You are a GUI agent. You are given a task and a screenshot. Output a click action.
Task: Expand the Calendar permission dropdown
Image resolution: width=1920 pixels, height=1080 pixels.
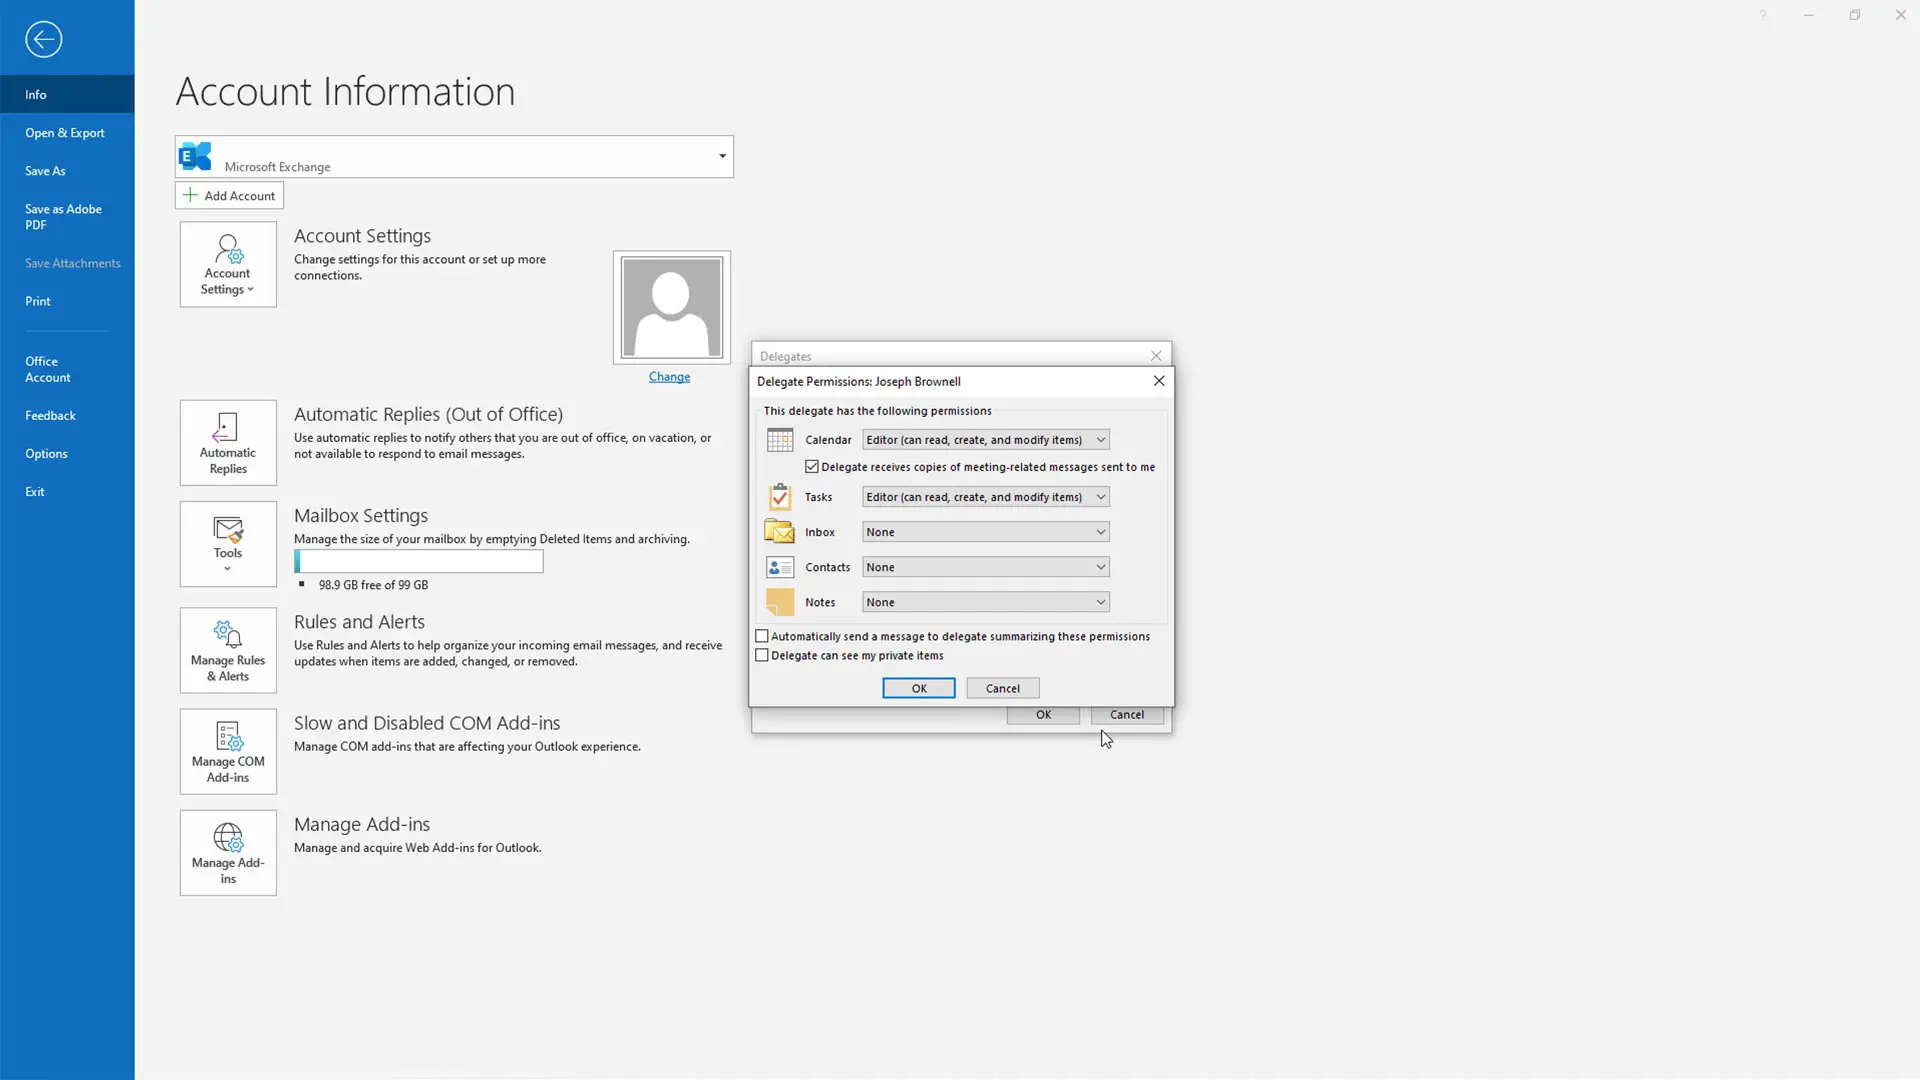point(1100,440)
